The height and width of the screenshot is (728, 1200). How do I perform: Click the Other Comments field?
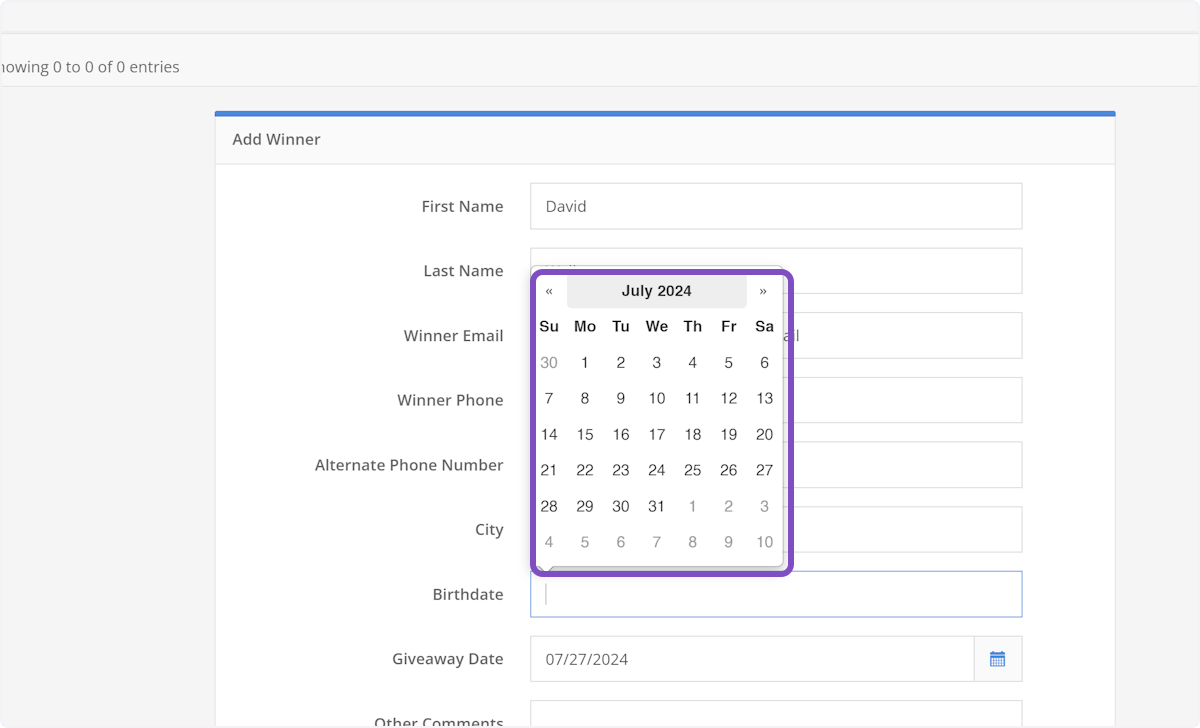776,718
